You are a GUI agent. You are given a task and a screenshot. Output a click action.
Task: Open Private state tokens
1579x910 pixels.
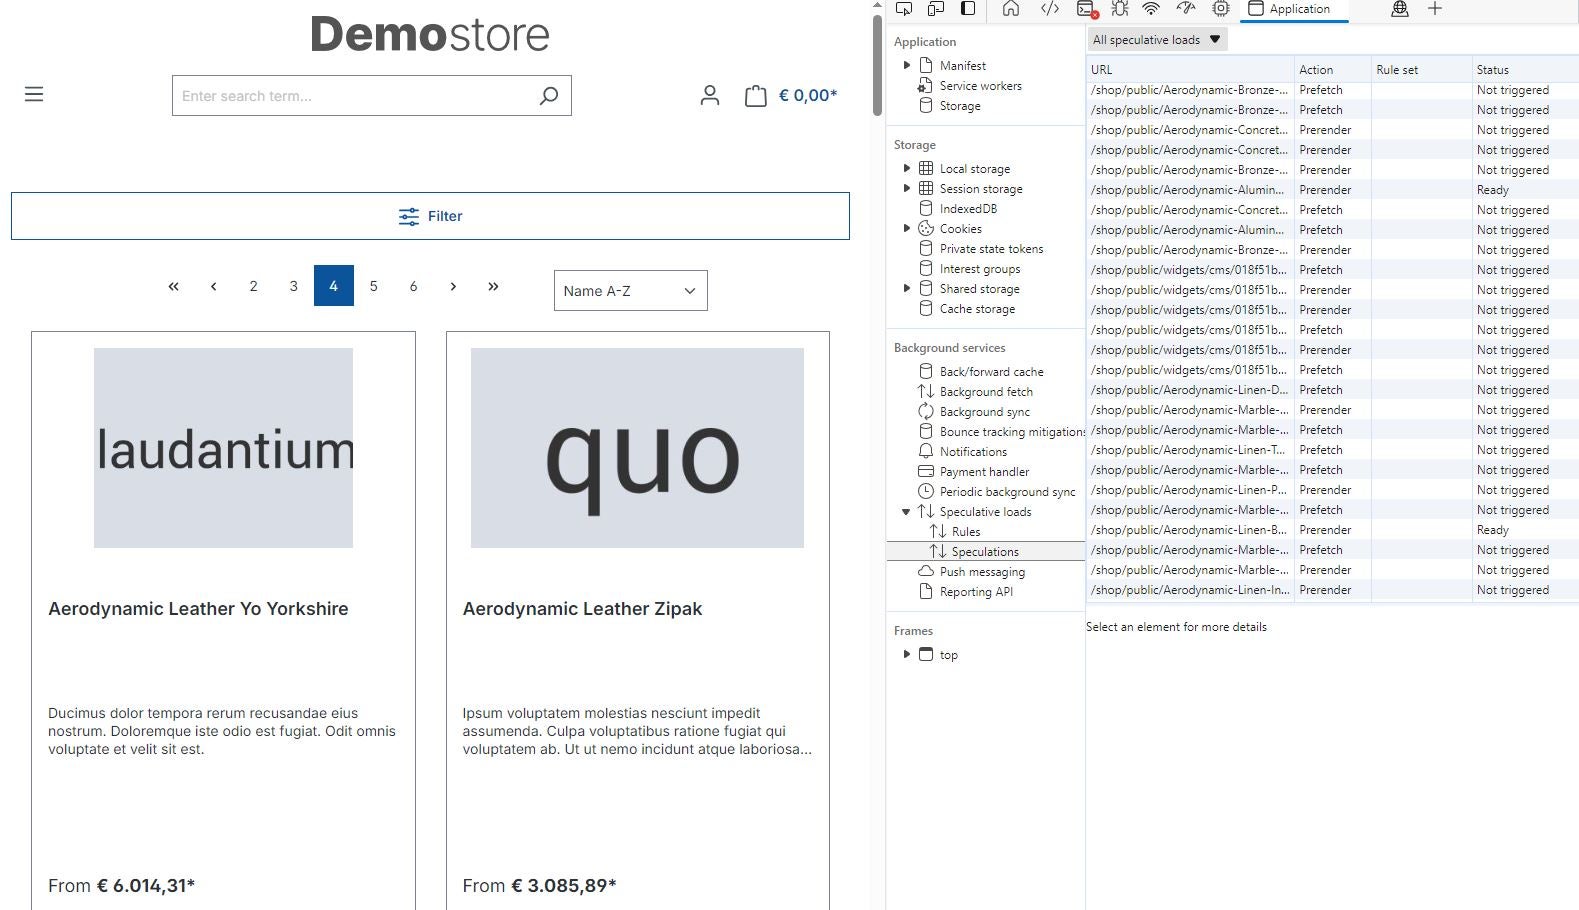pyautogui.click(x=991, y=249)
